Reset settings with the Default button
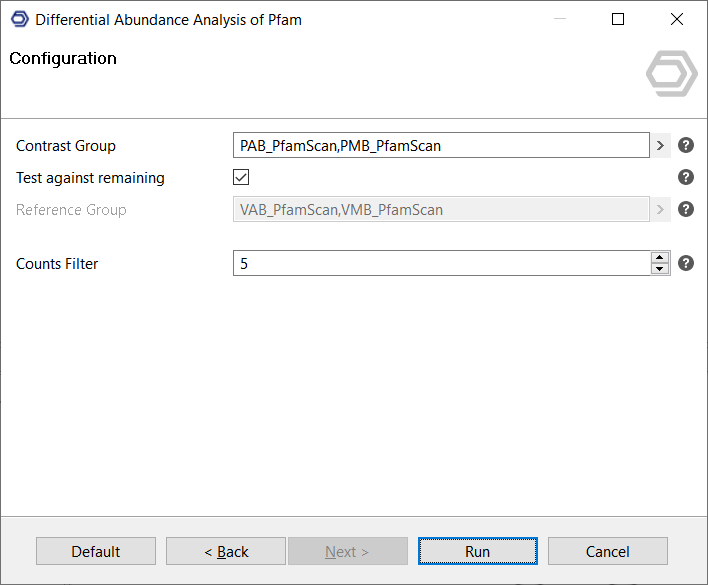This screenshot has width=708, height=585. (96, 552)
